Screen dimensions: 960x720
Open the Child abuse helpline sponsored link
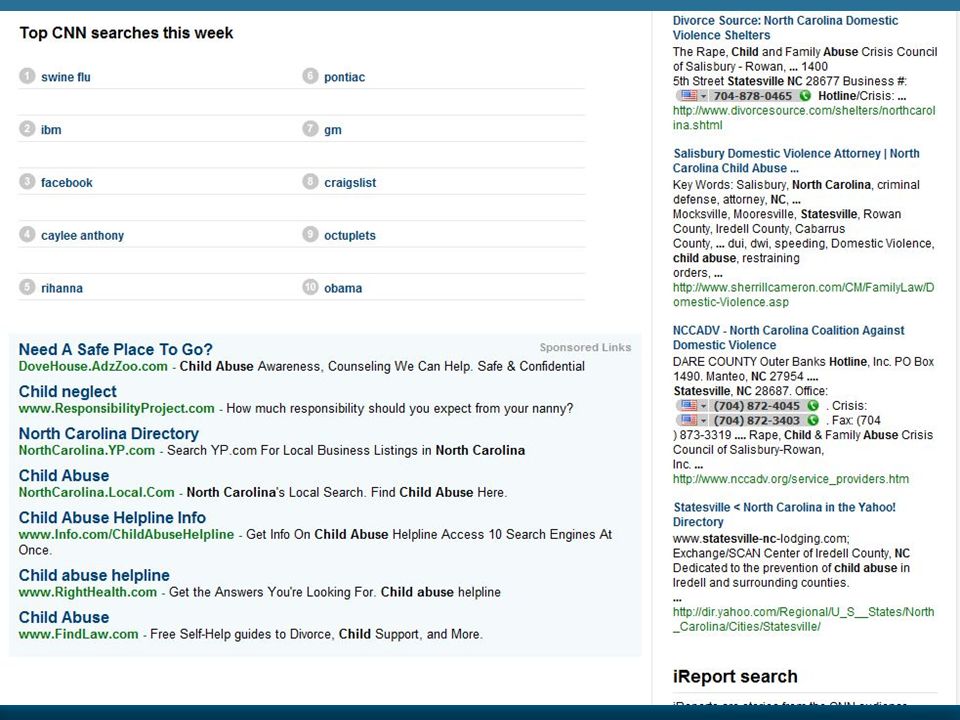pyautogui.click(x=94, y=575)
